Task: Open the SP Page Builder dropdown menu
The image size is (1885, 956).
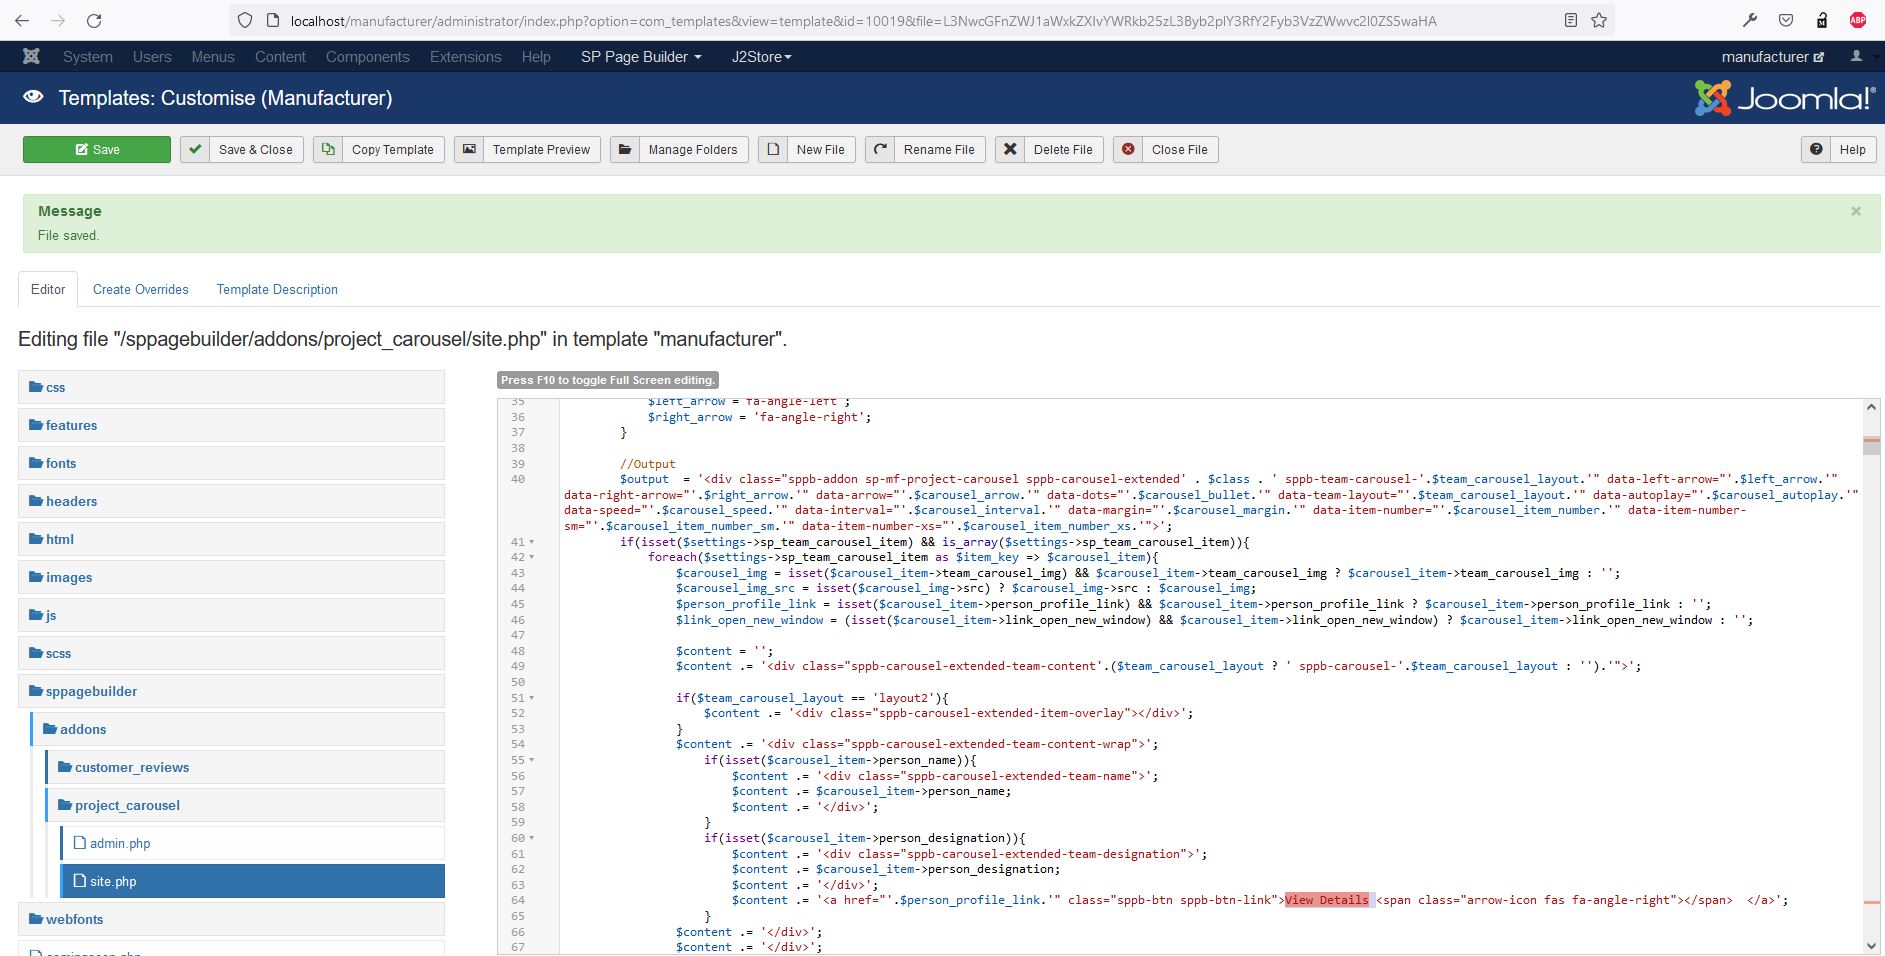Action: [x=641, y=57]
